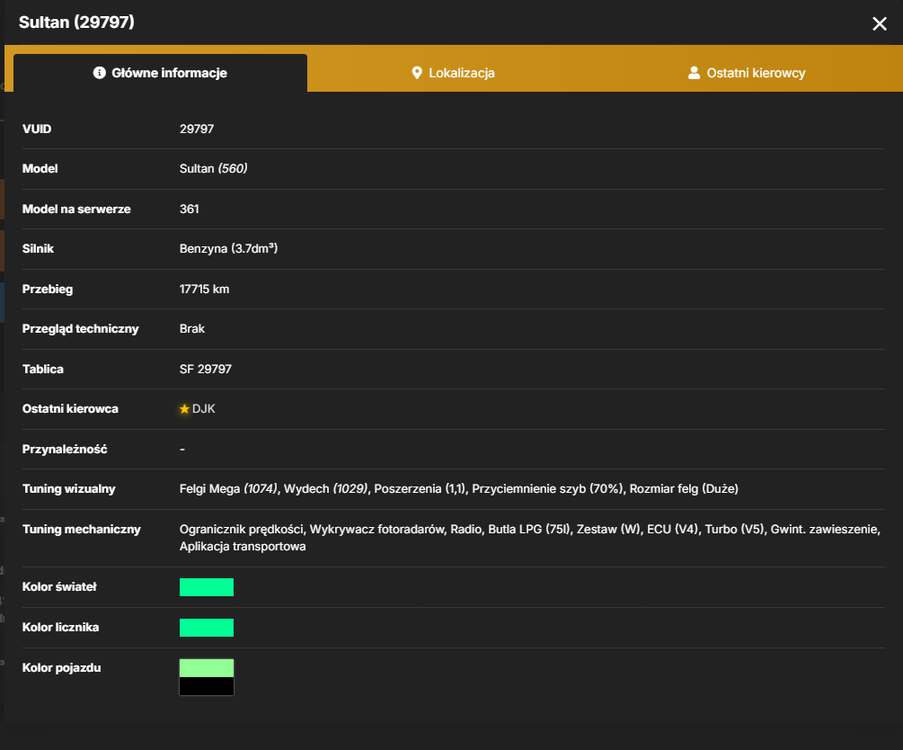Click the VUID value 29797

196,129
